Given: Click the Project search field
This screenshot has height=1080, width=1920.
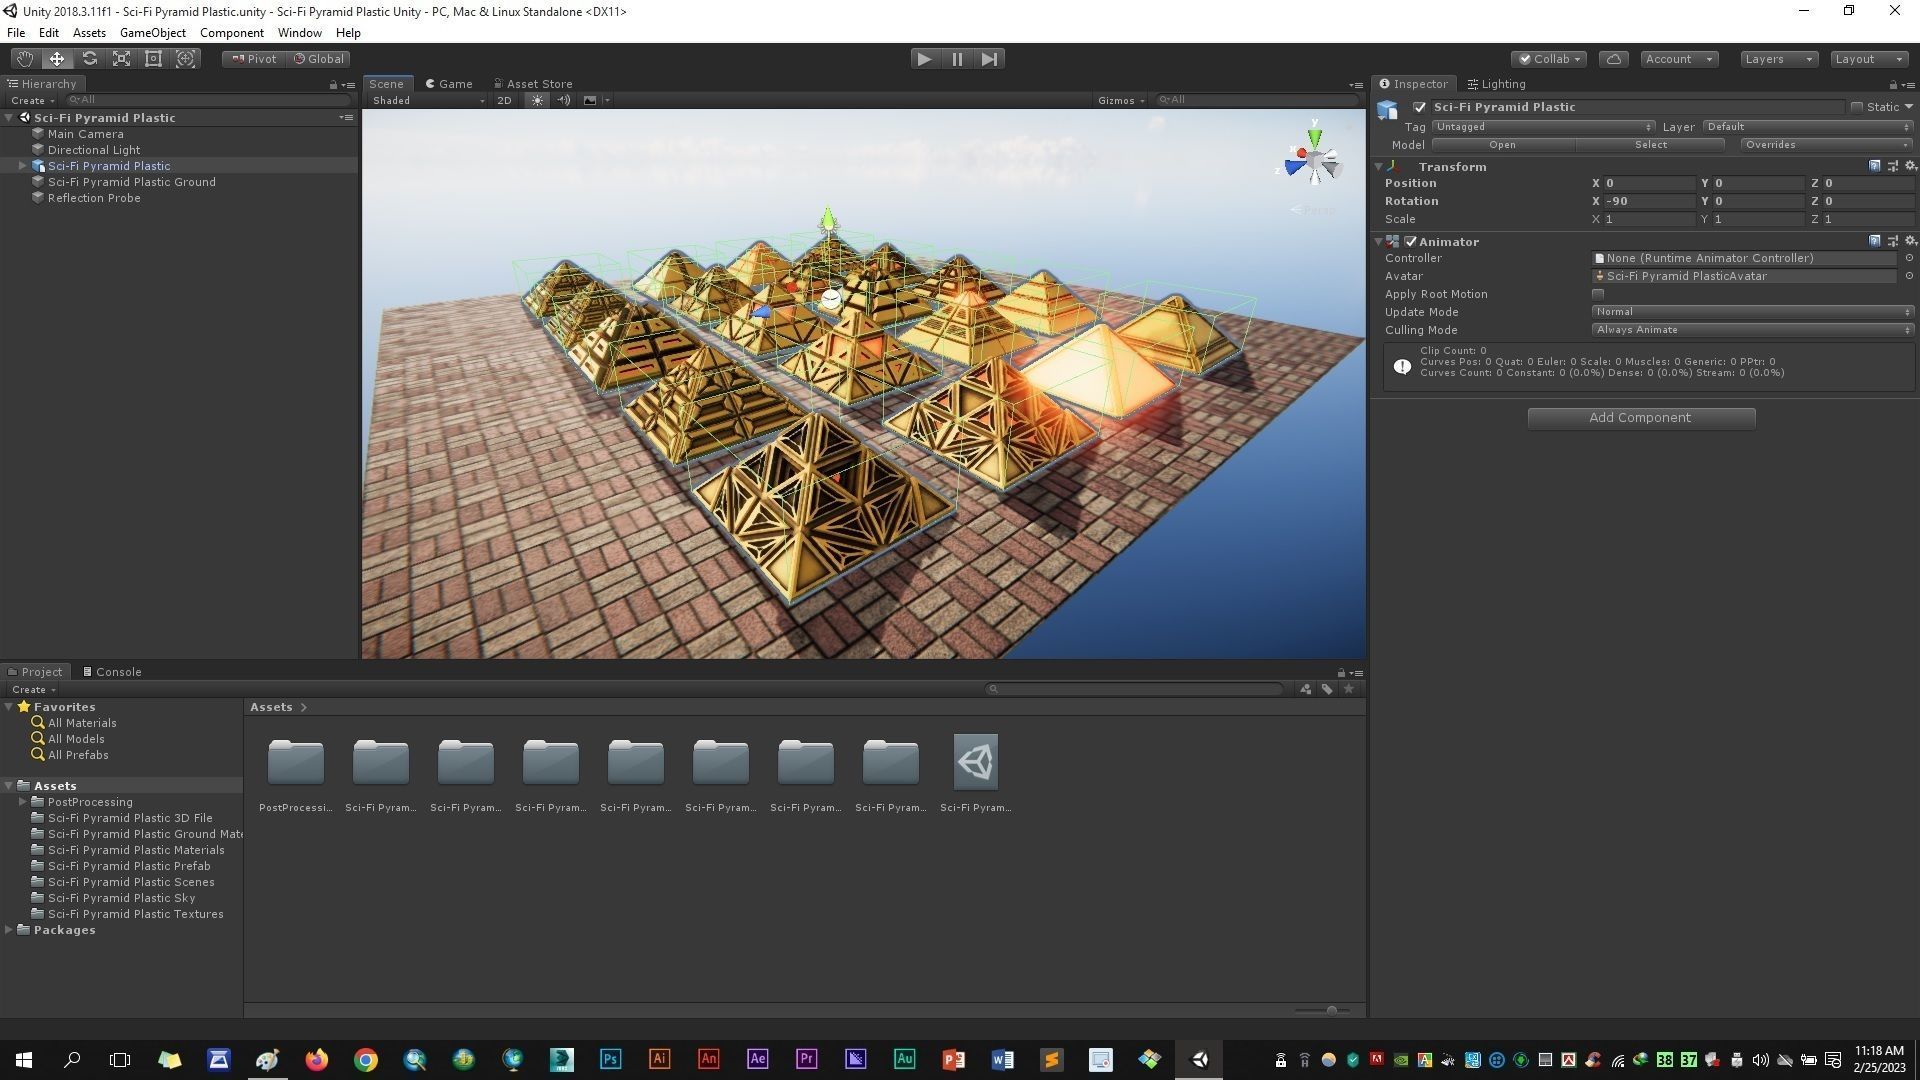Looking at the screenshot, I should click(1134, 689).
